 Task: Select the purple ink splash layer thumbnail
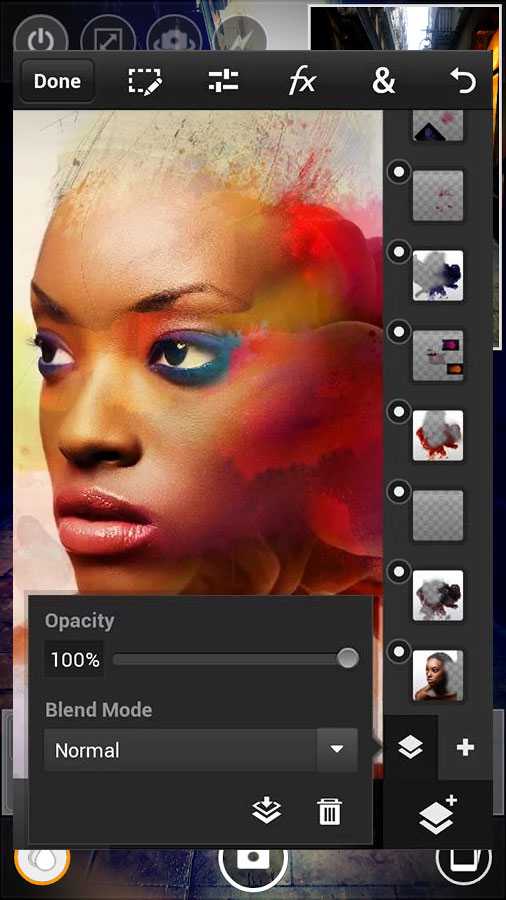[x=438, y=276]
